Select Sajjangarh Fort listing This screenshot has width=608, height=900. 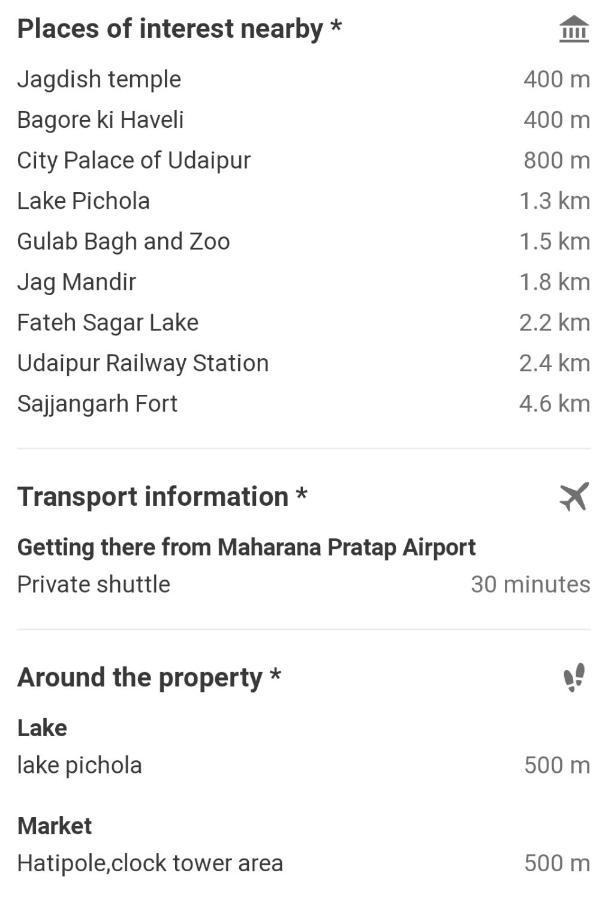(304, 404)
